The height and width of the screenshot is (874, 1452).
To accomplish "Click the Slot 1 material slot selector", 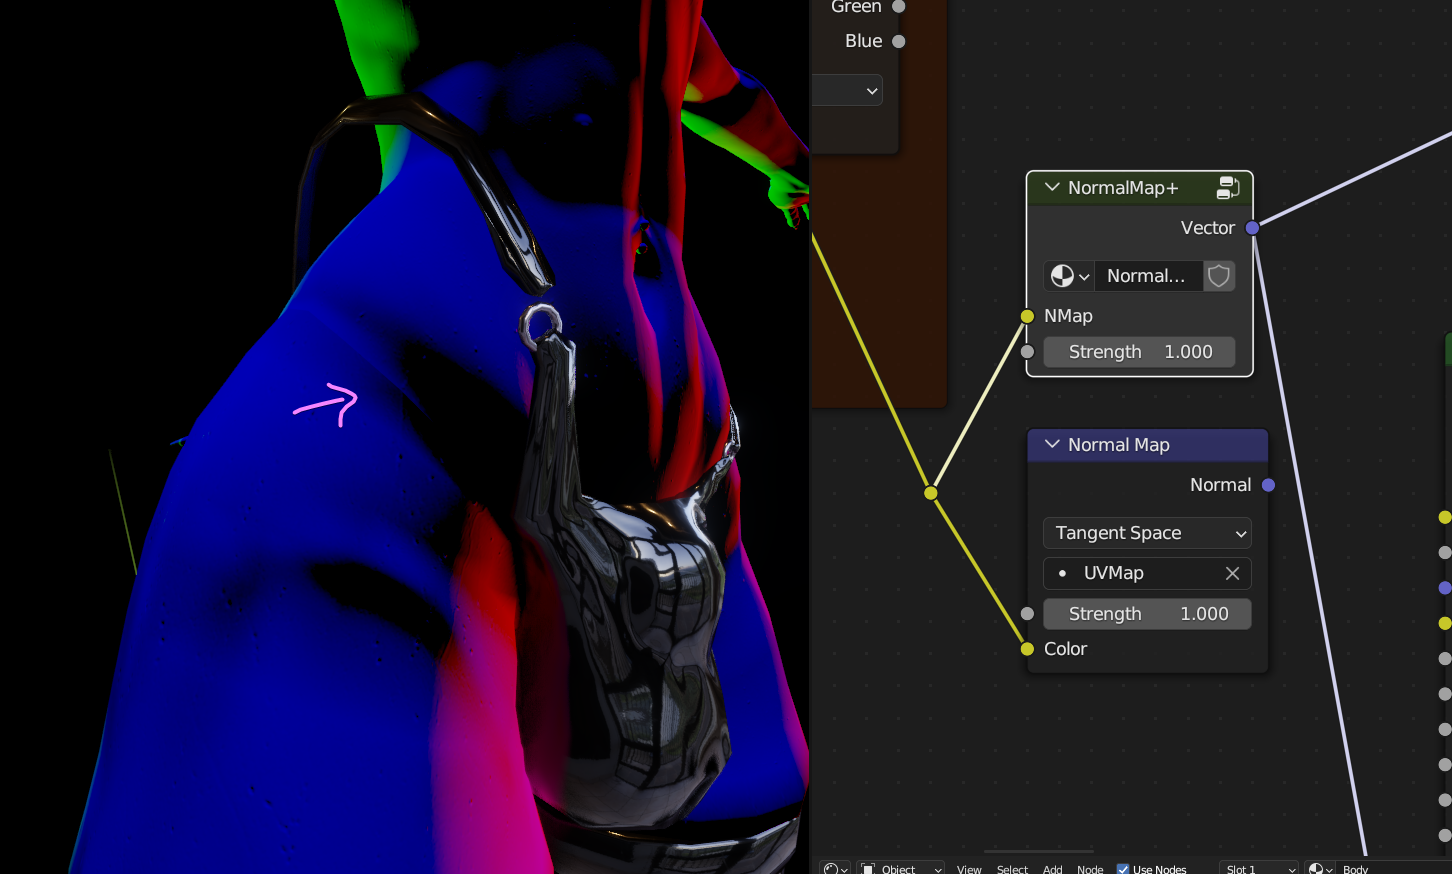I will 1258,869.
